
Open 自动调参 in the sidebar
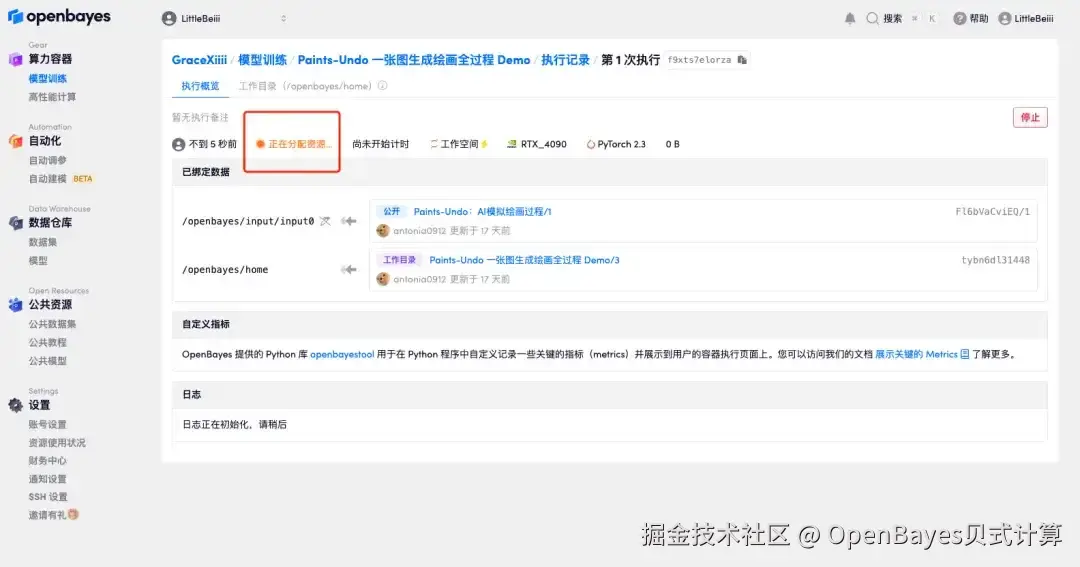[48, 161]
